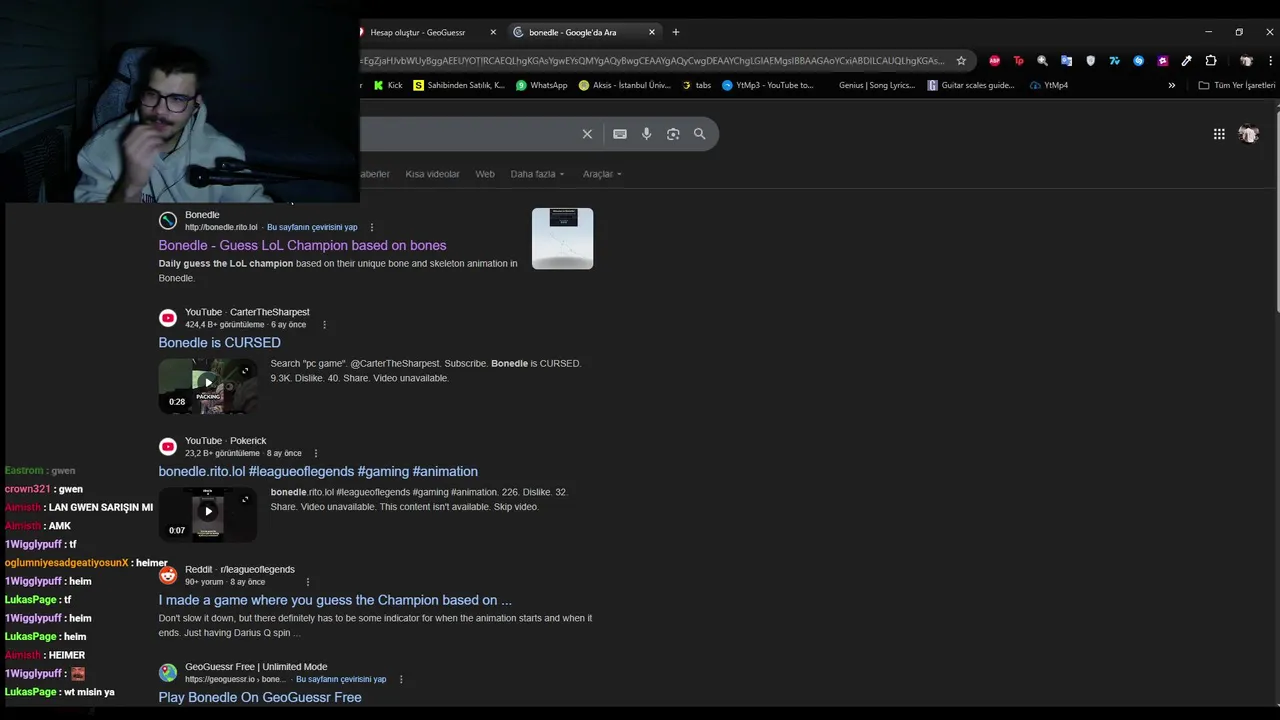Open Bonedle - Guess LoL Champion result
The width and height of the screenshot is (1280, 720).
302,245
